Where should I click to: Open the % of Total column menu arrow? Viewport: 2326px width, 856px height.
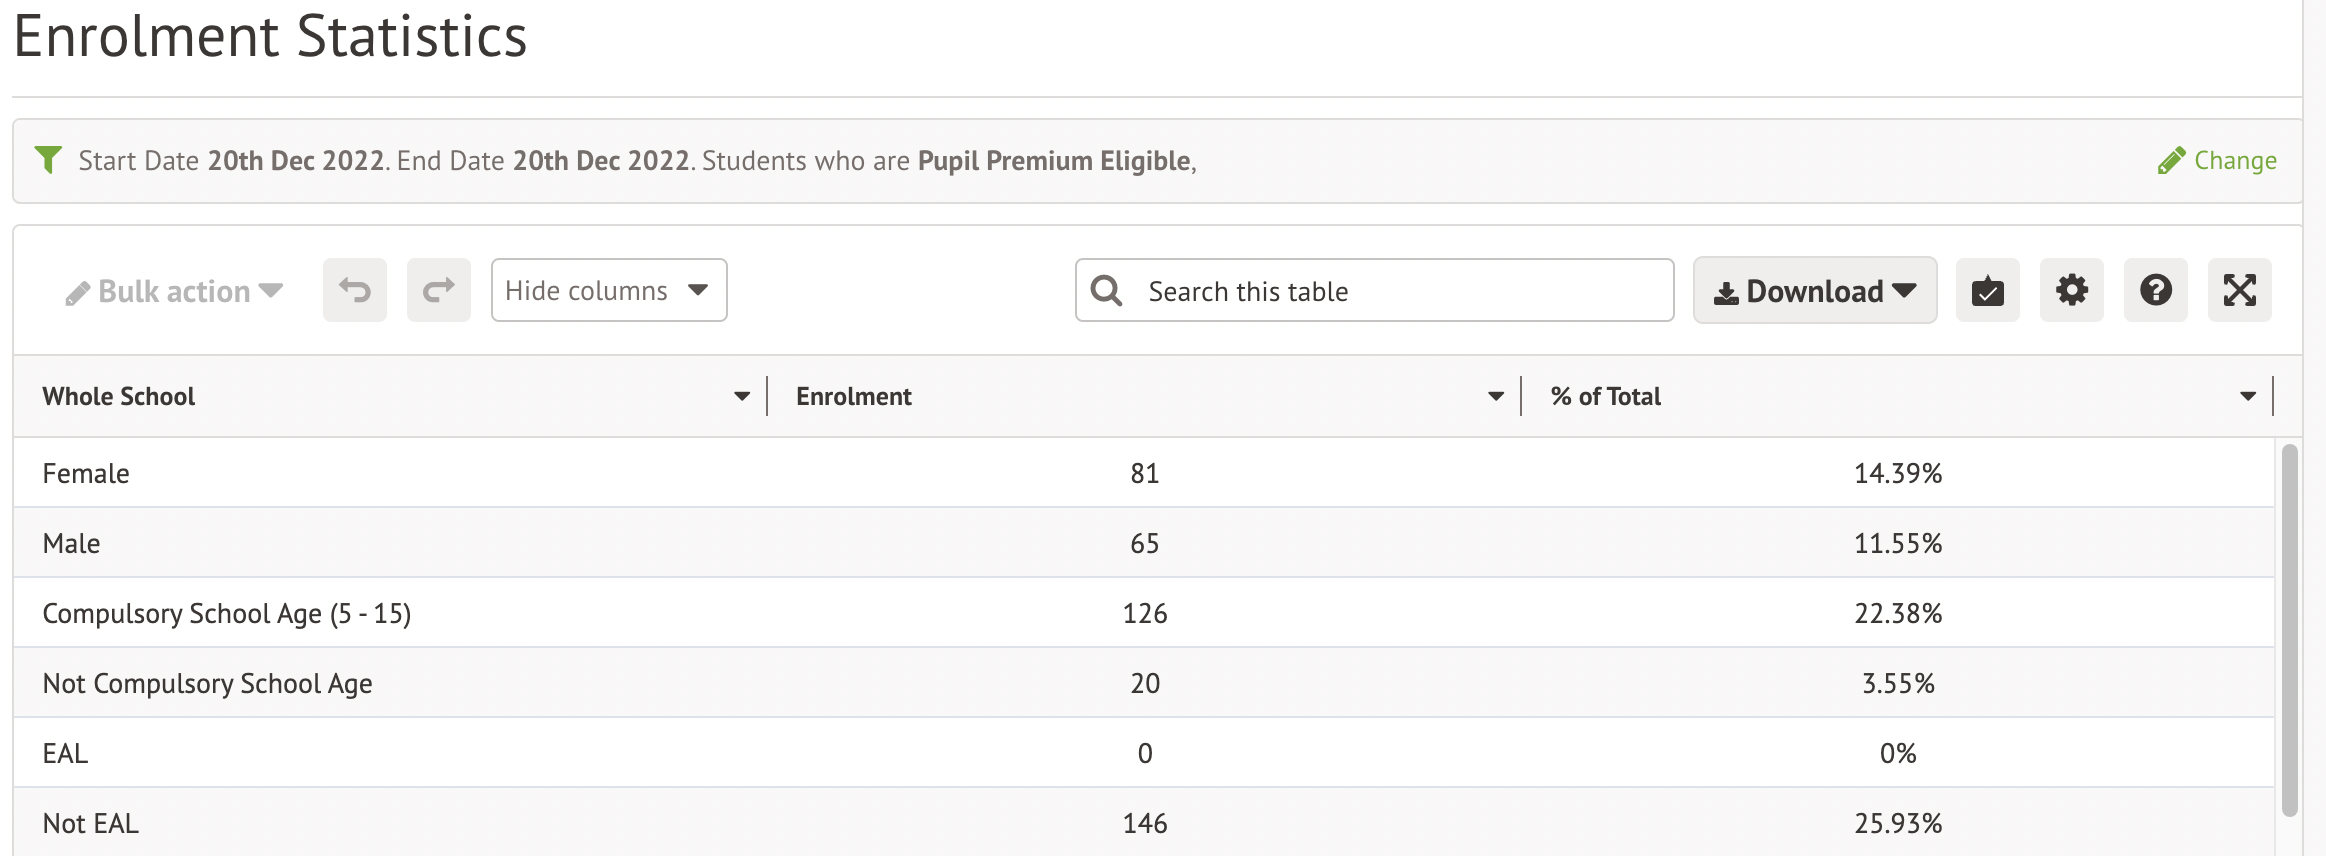(2248, 397)
